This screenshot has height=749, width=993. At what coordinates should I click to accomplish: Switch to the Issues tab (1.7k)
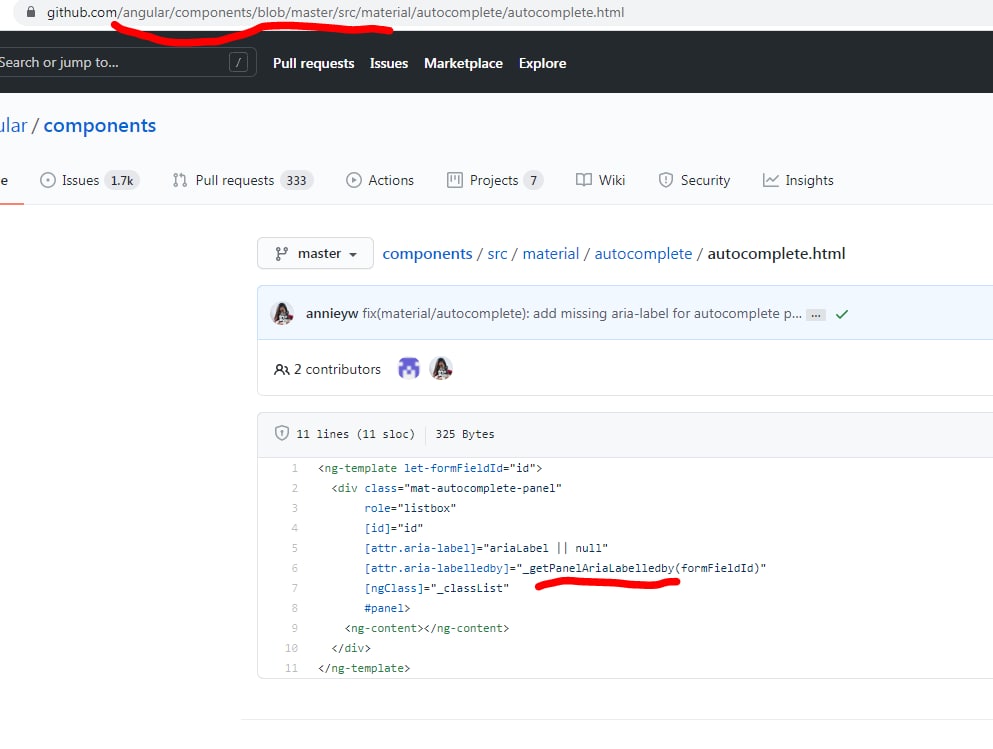[89, 180]
